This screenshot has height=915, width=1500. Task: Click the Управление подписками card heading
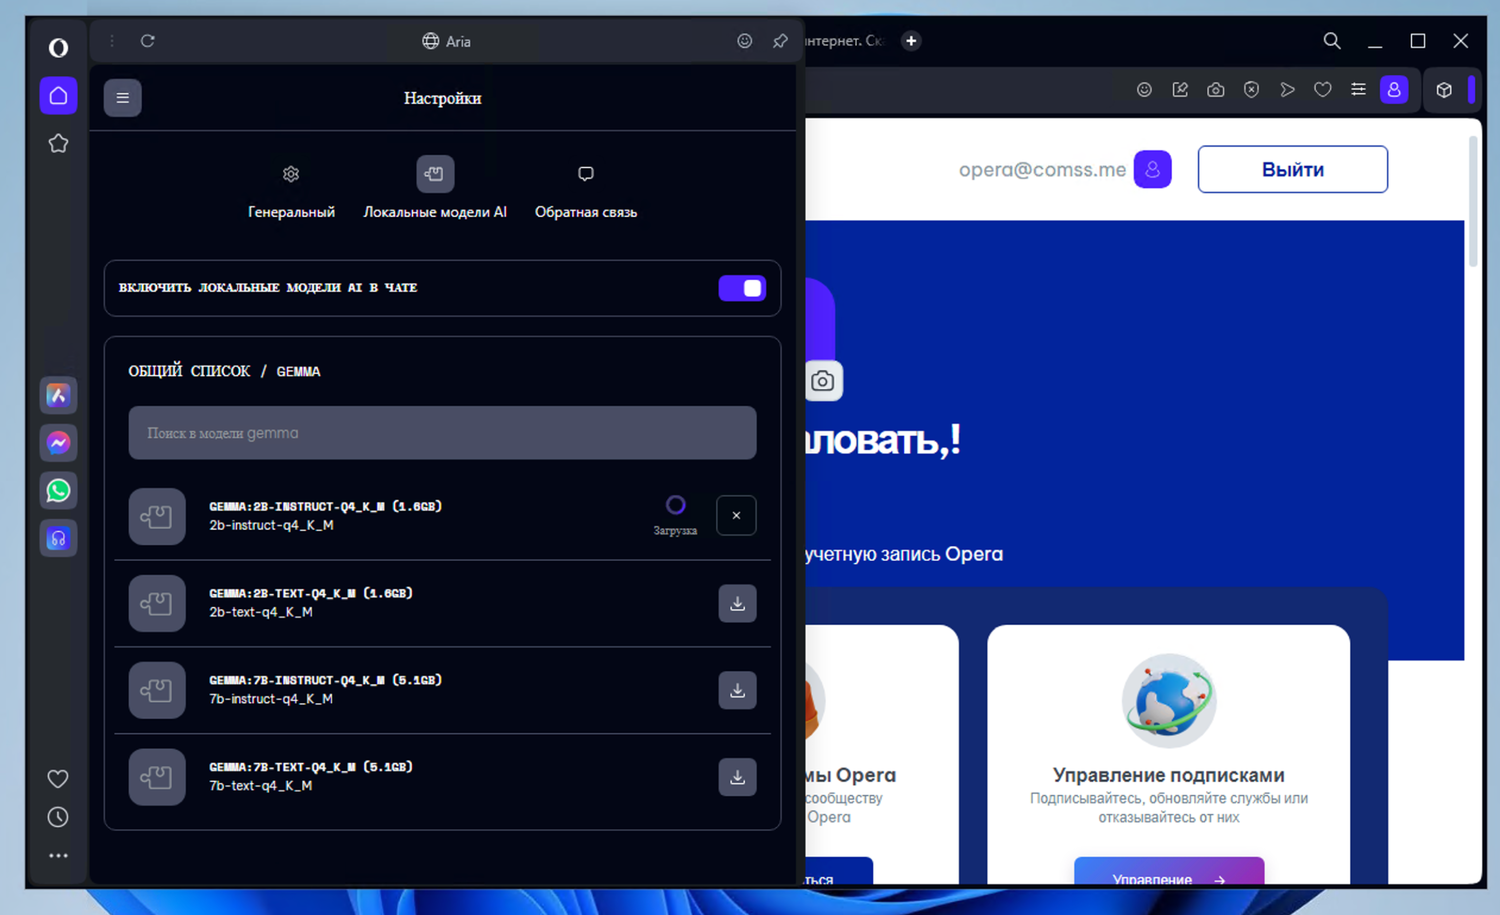(1169, 775)
